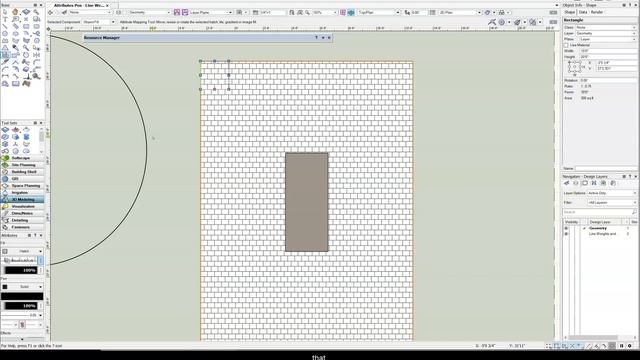Screen dimensions: 640x360
Task: Select the Pan hand tool in Basic palette
Action: coord(16,12)
